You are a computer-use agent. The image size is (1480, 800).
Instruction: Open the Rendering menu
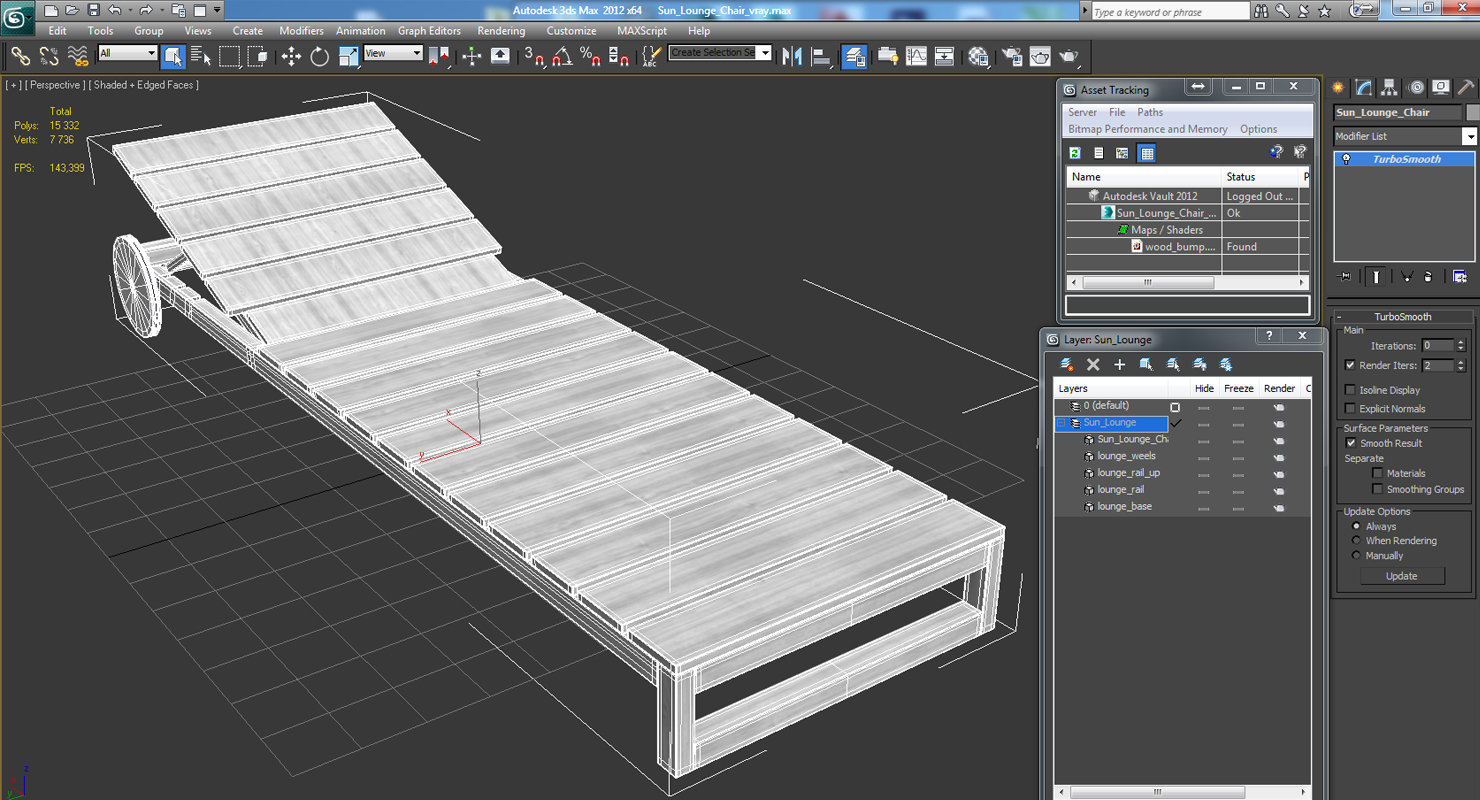tap(501, 31)
